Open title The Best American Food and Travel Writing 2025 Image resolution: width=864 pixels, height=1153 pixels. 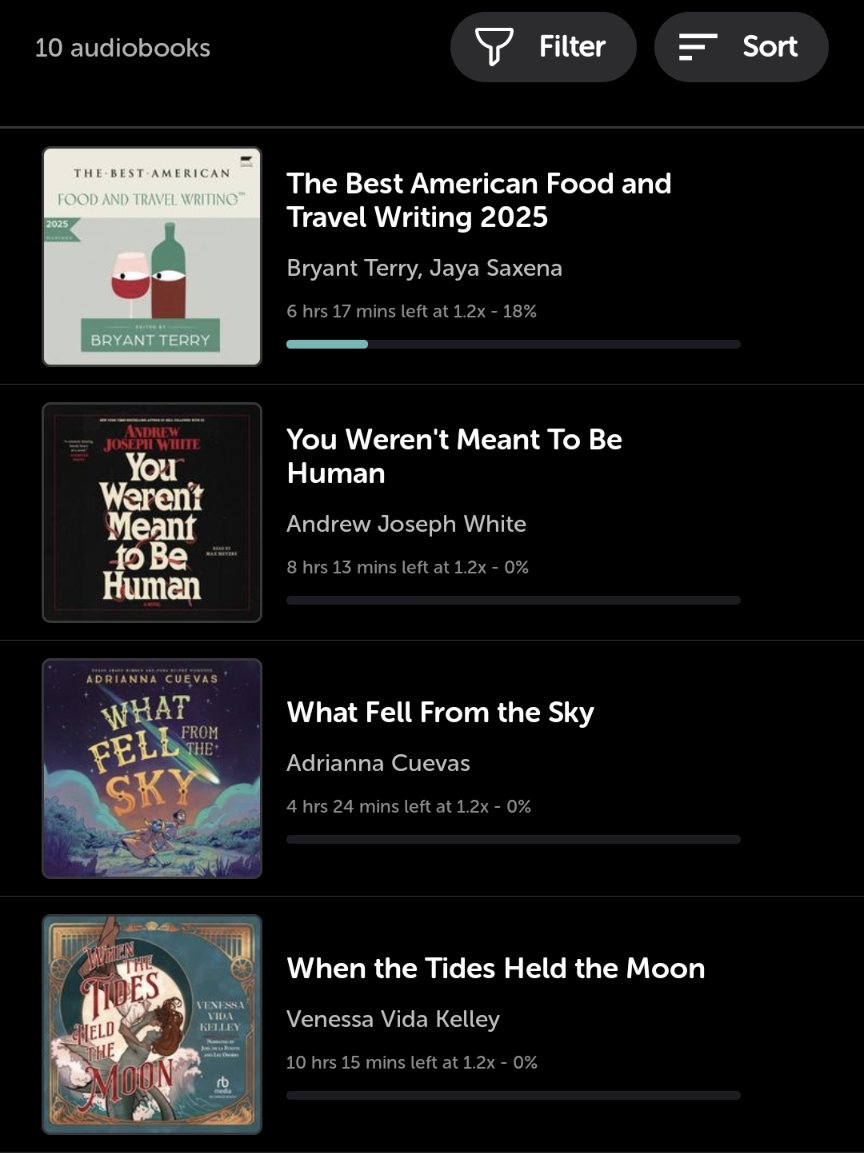coord(478,200)
